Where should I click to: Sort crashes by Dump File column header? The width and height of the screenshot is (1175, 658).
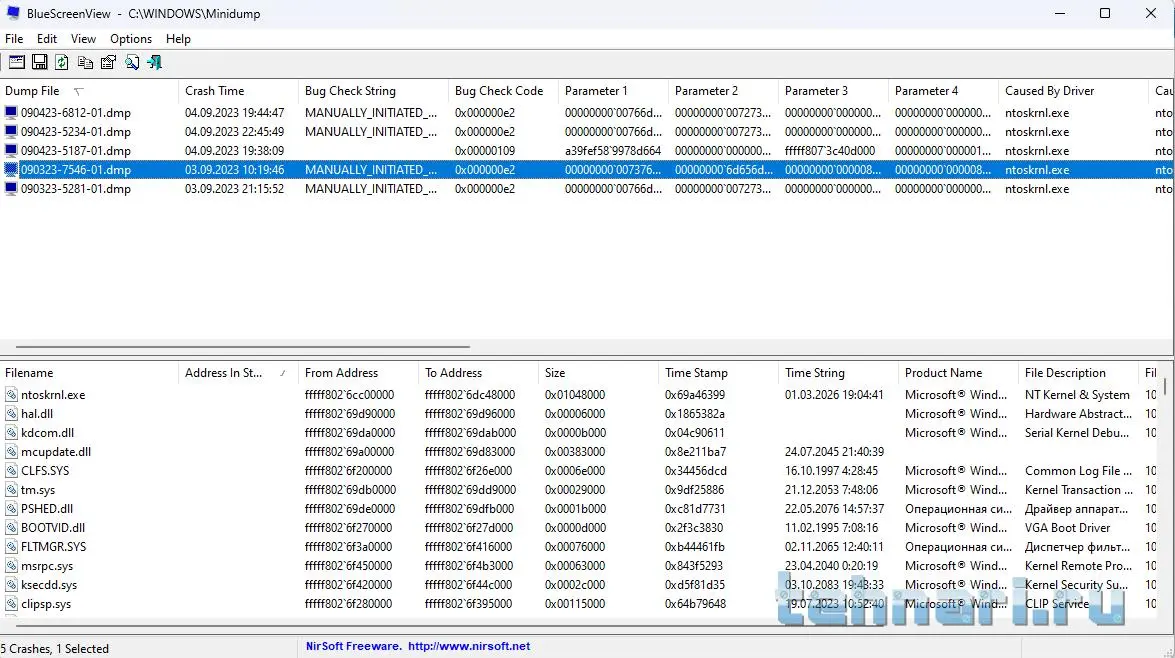(32, 91)
